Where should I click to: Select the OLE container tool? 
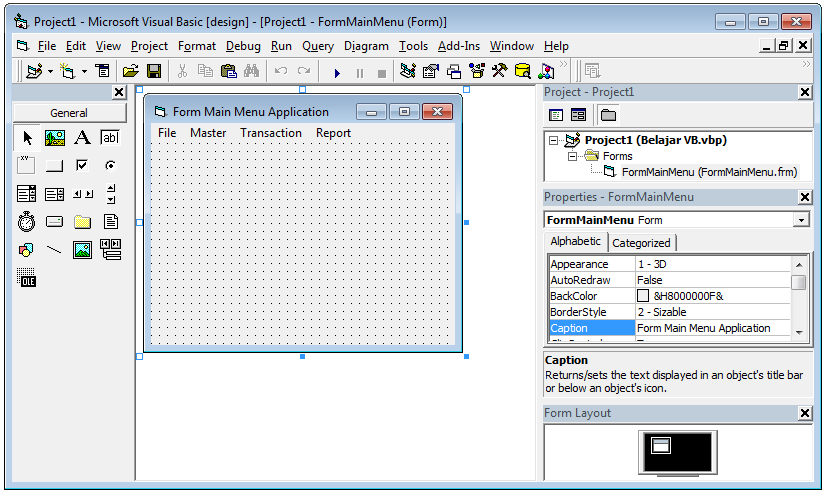26,278
